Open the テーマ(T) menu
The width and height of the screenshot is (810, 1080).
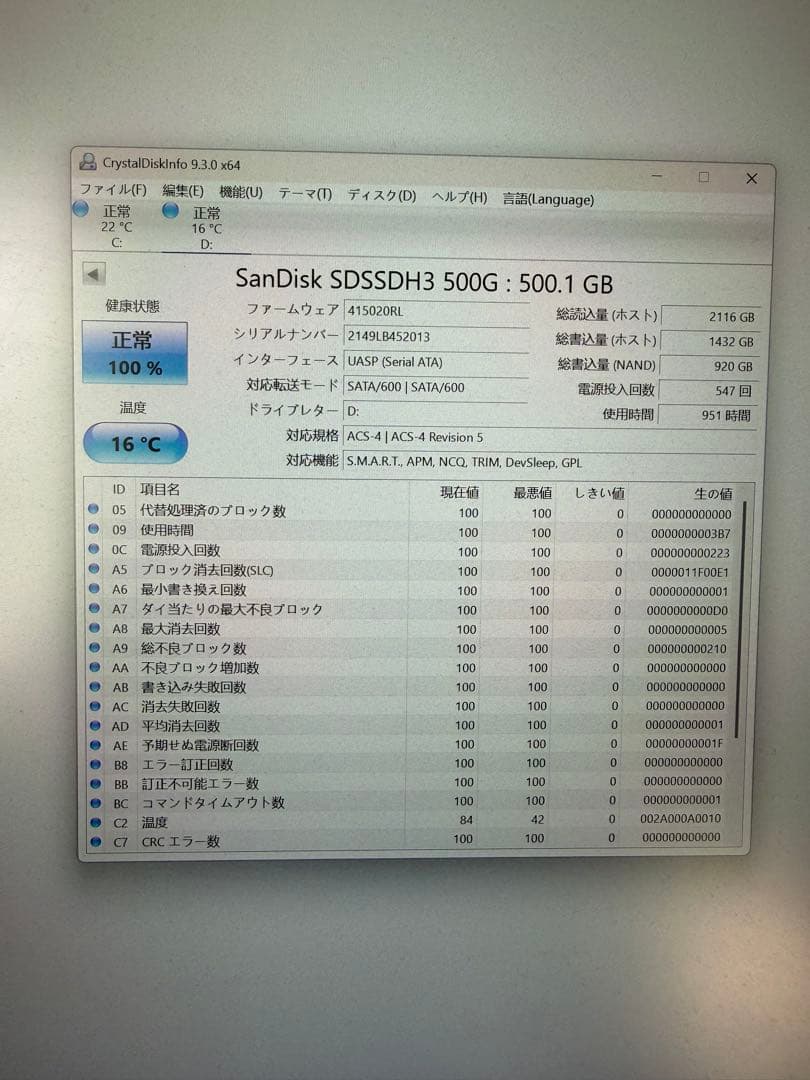point(305,194)
